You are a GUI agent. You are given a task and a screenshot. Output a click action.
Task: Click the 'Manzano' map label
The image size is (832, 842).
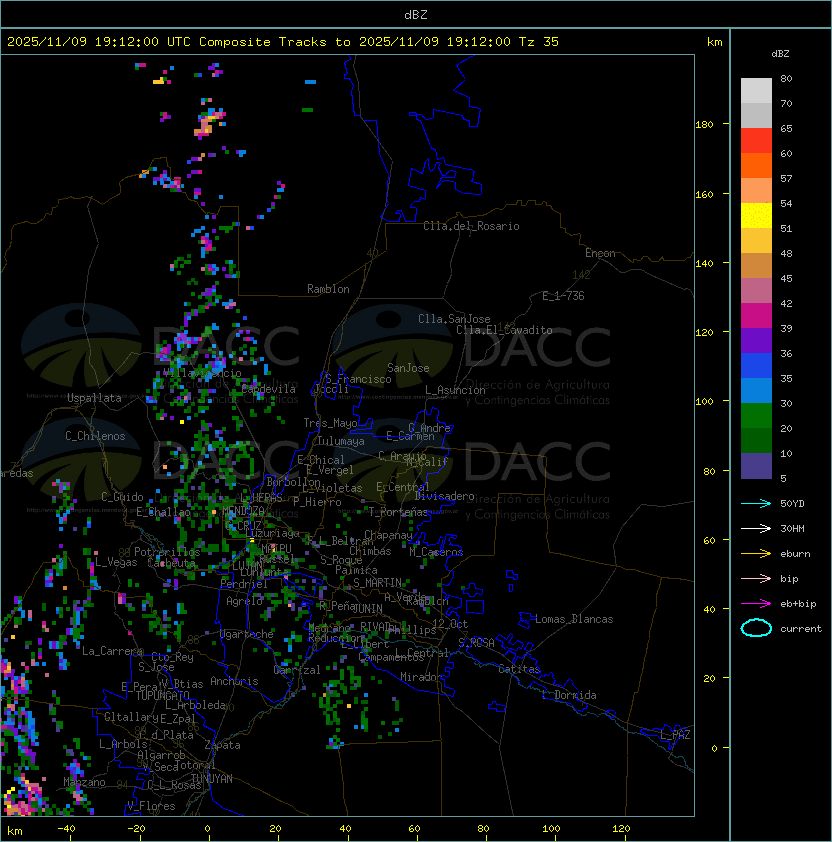(84, 782)
